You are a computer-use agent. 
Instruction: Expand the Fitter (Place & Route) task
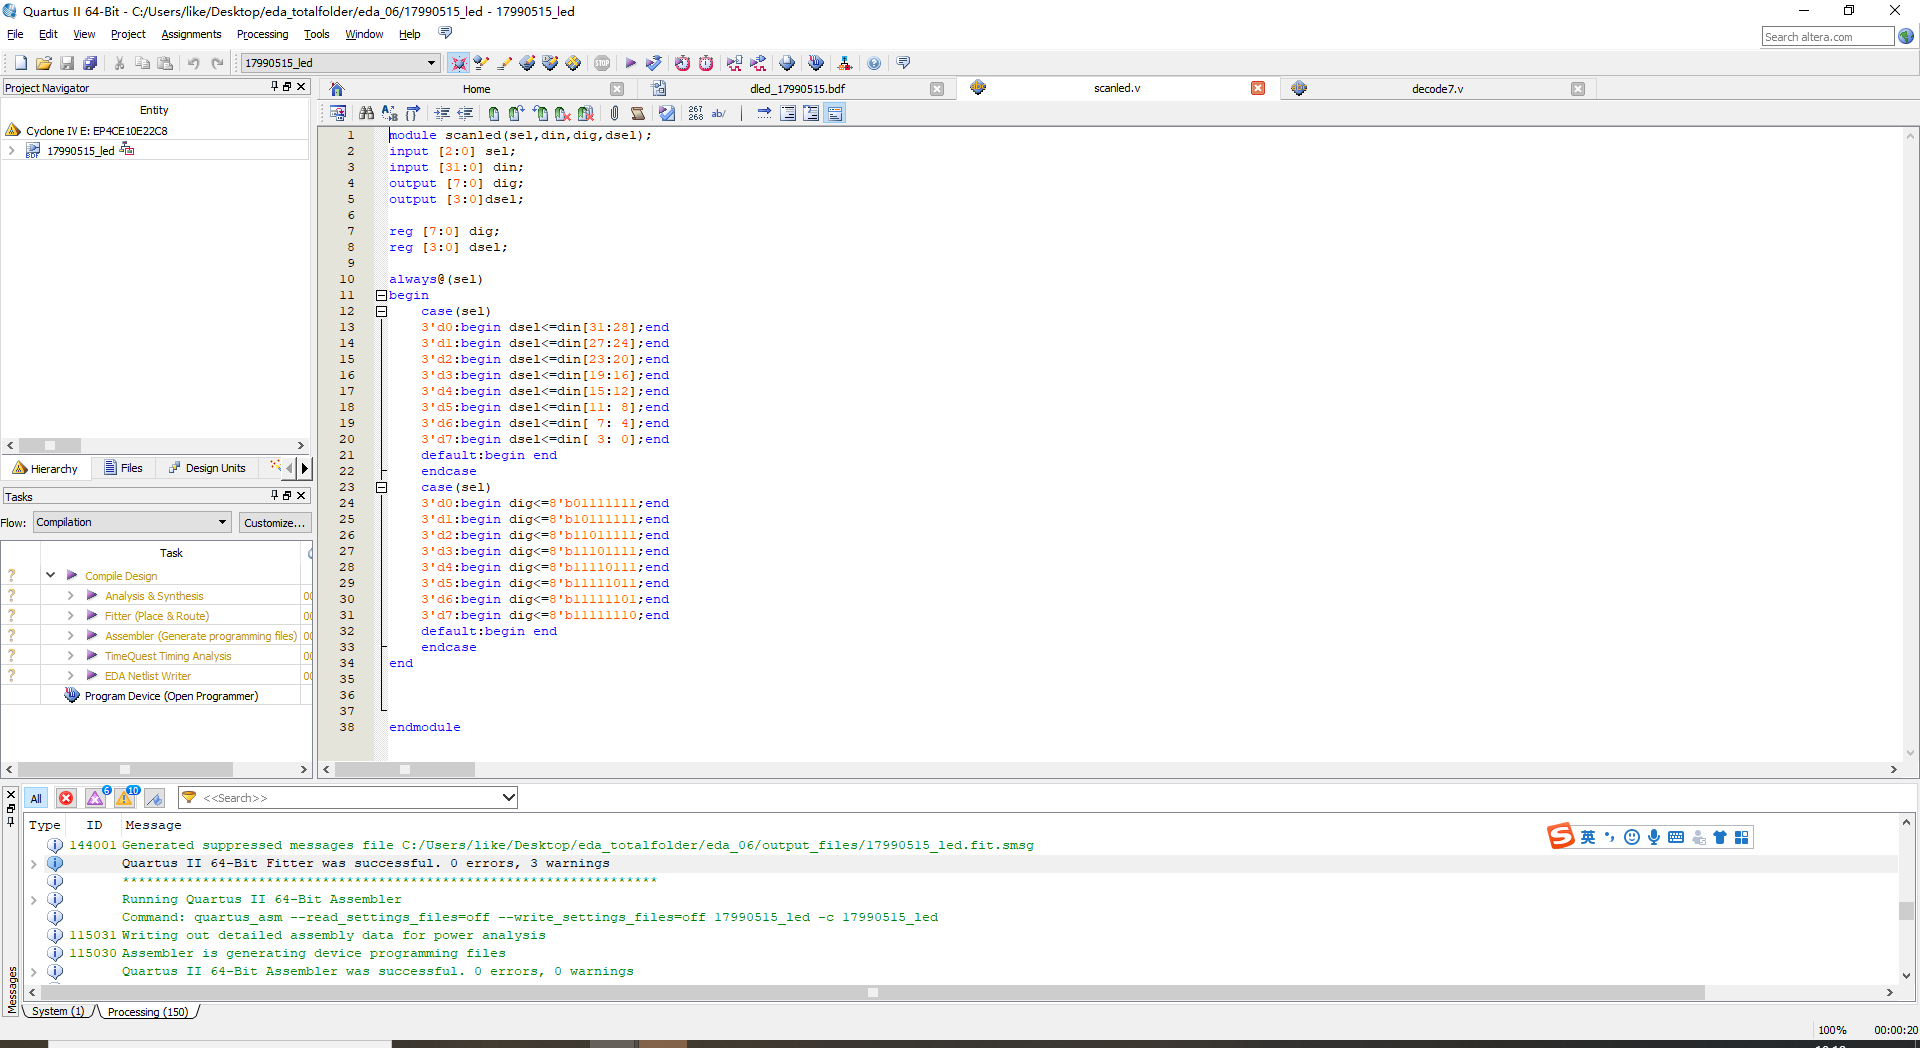point(71,615)
